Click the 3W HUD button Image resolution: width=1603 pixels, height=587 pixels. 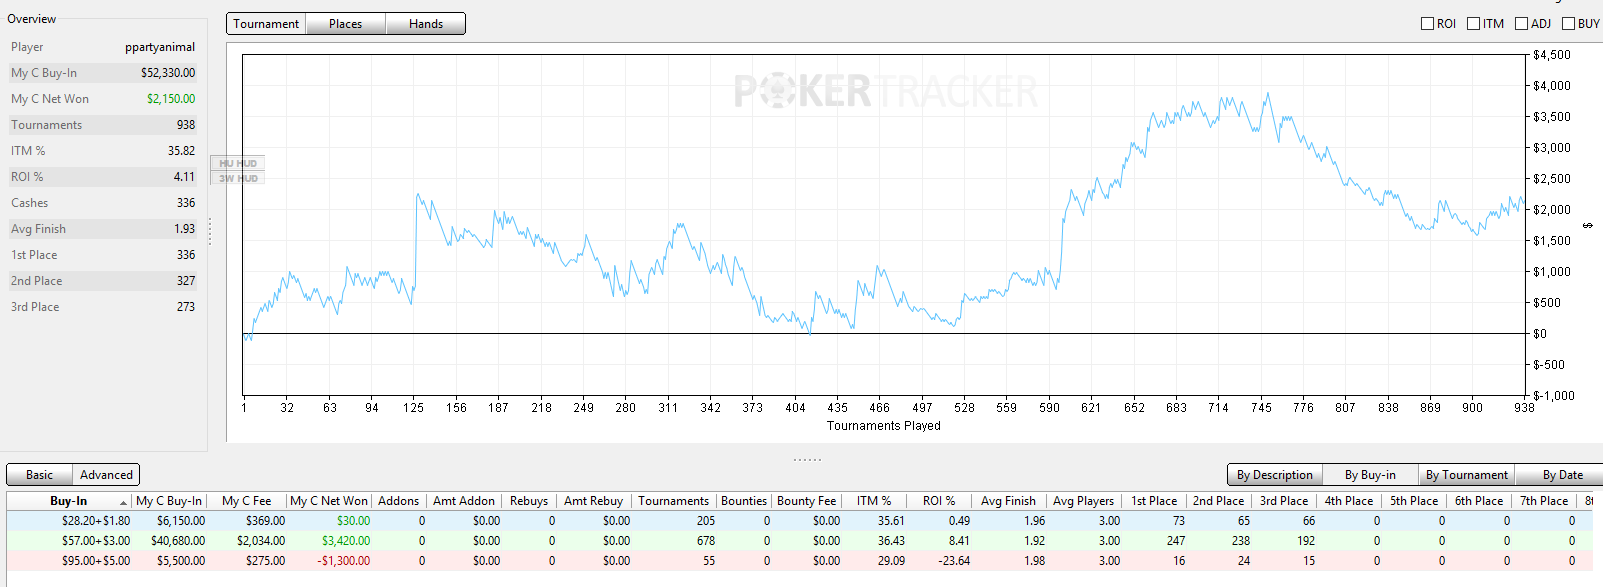[238, 178]
